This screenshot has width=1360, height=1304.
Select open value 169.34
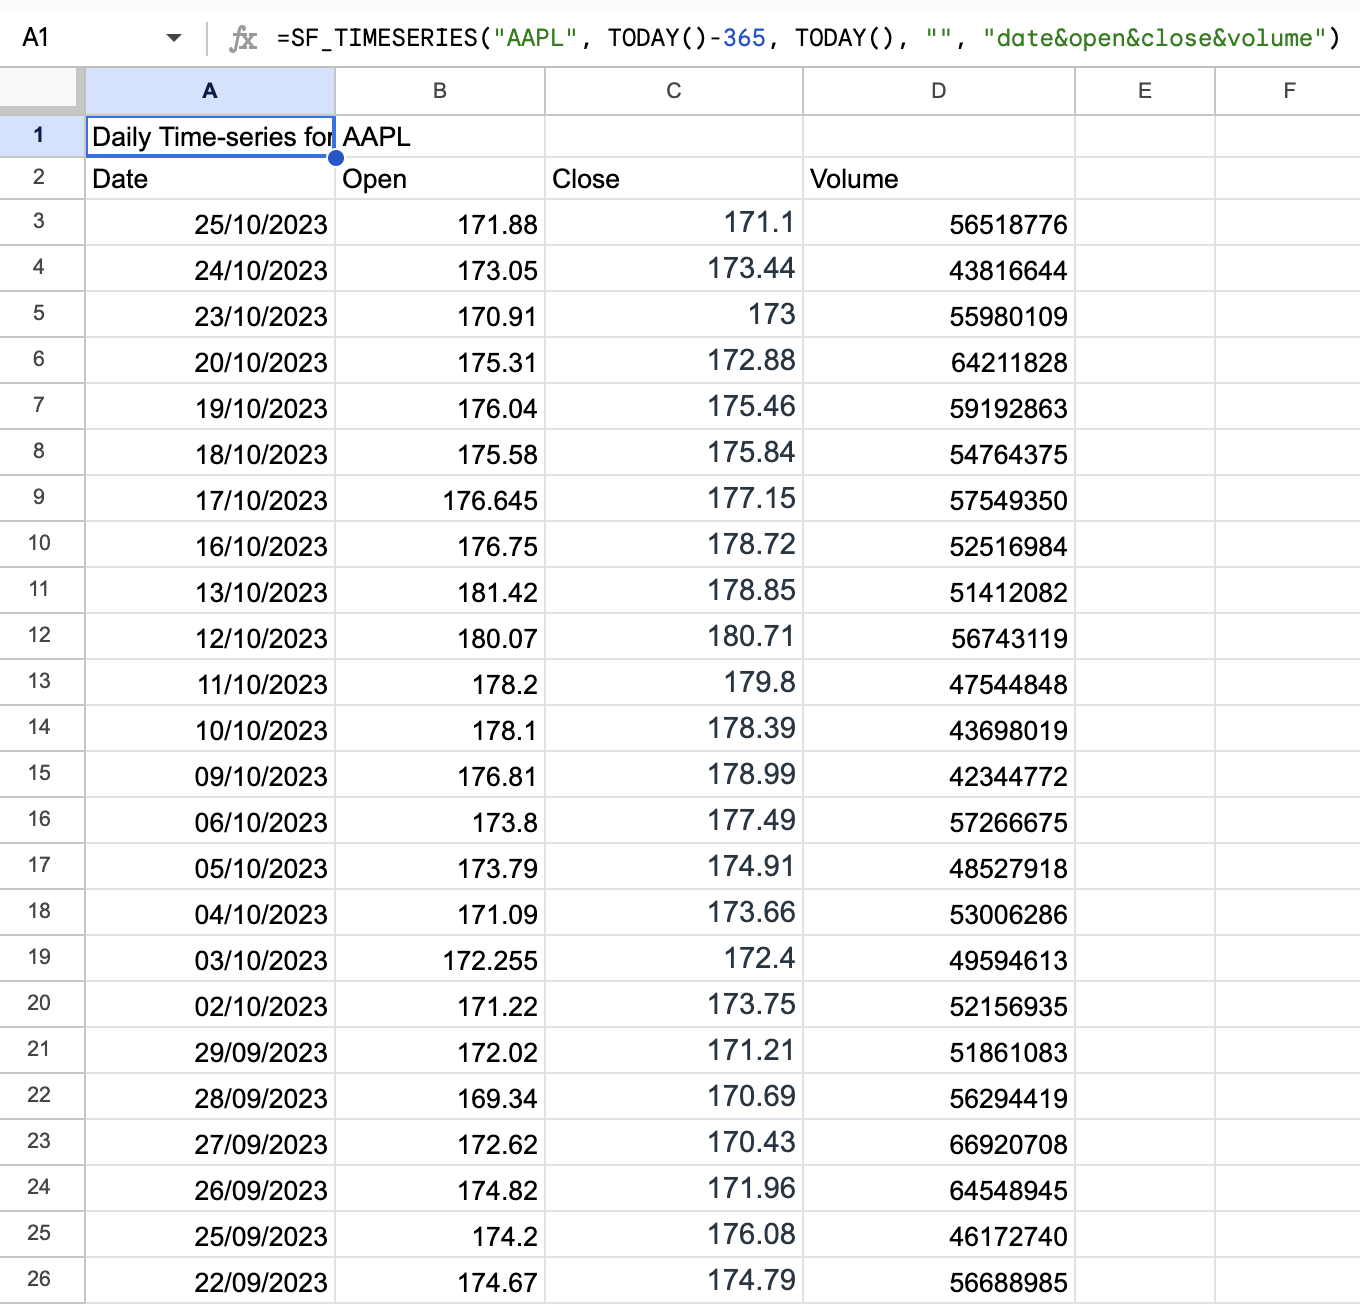pyautogui.click(x=440, y=1096)
